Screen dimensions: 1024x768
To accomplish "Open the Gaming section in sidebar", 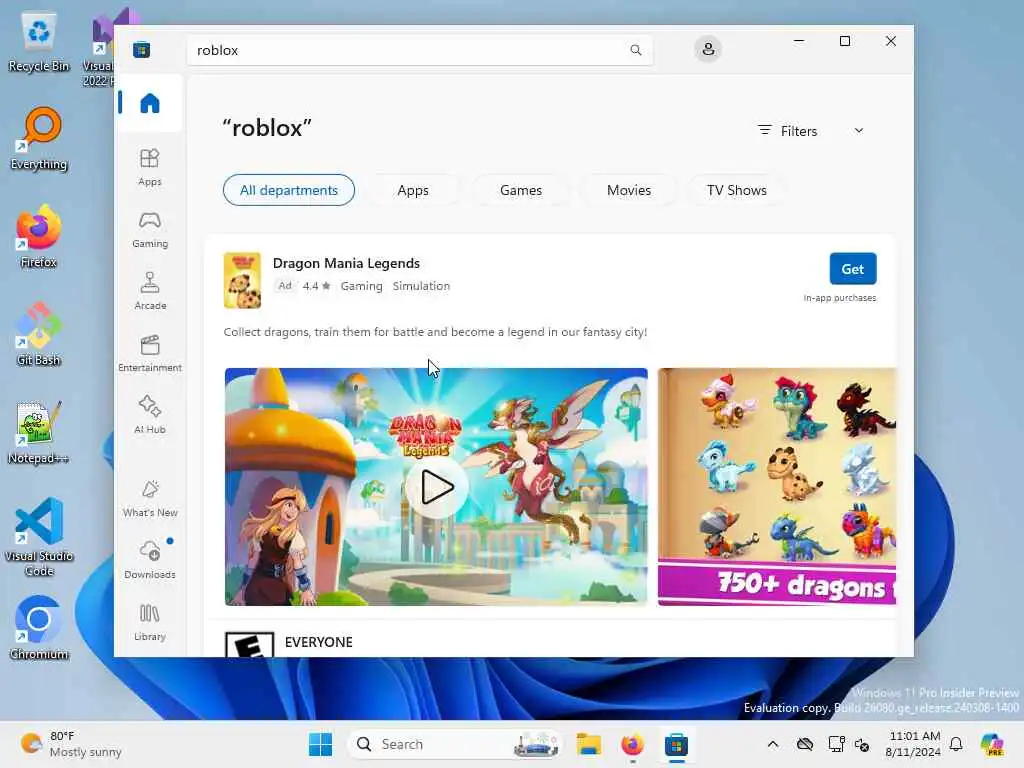I will click(x=150, y=229).
